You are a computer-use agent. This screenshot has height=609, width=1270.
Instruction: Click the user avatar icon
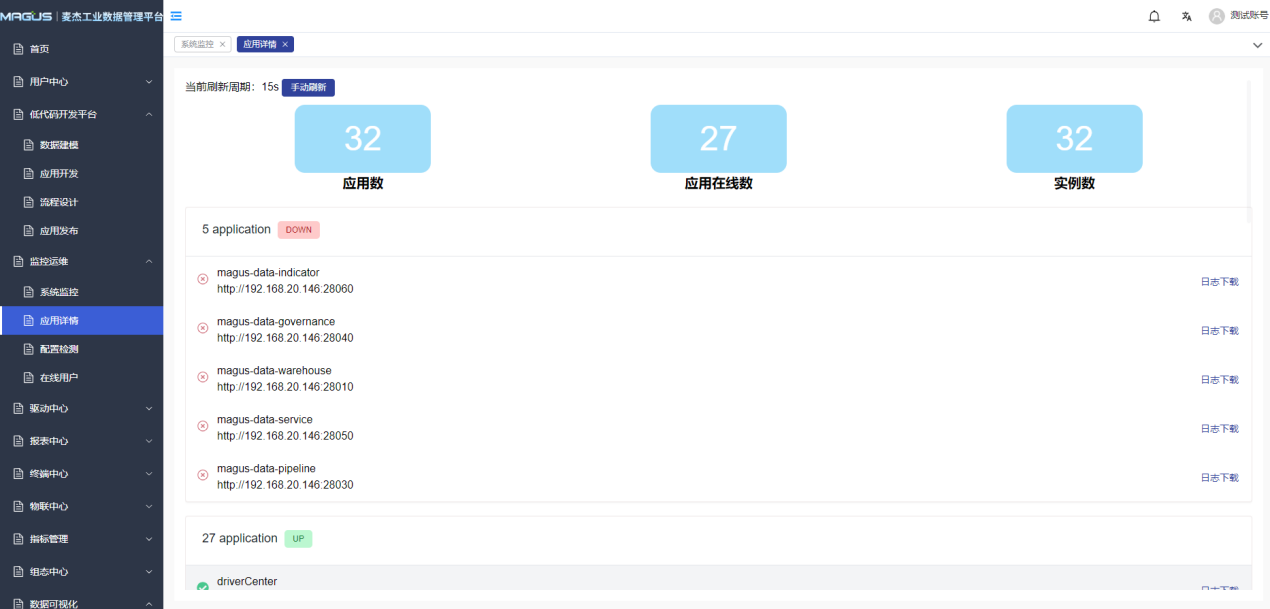(1216, 16)
